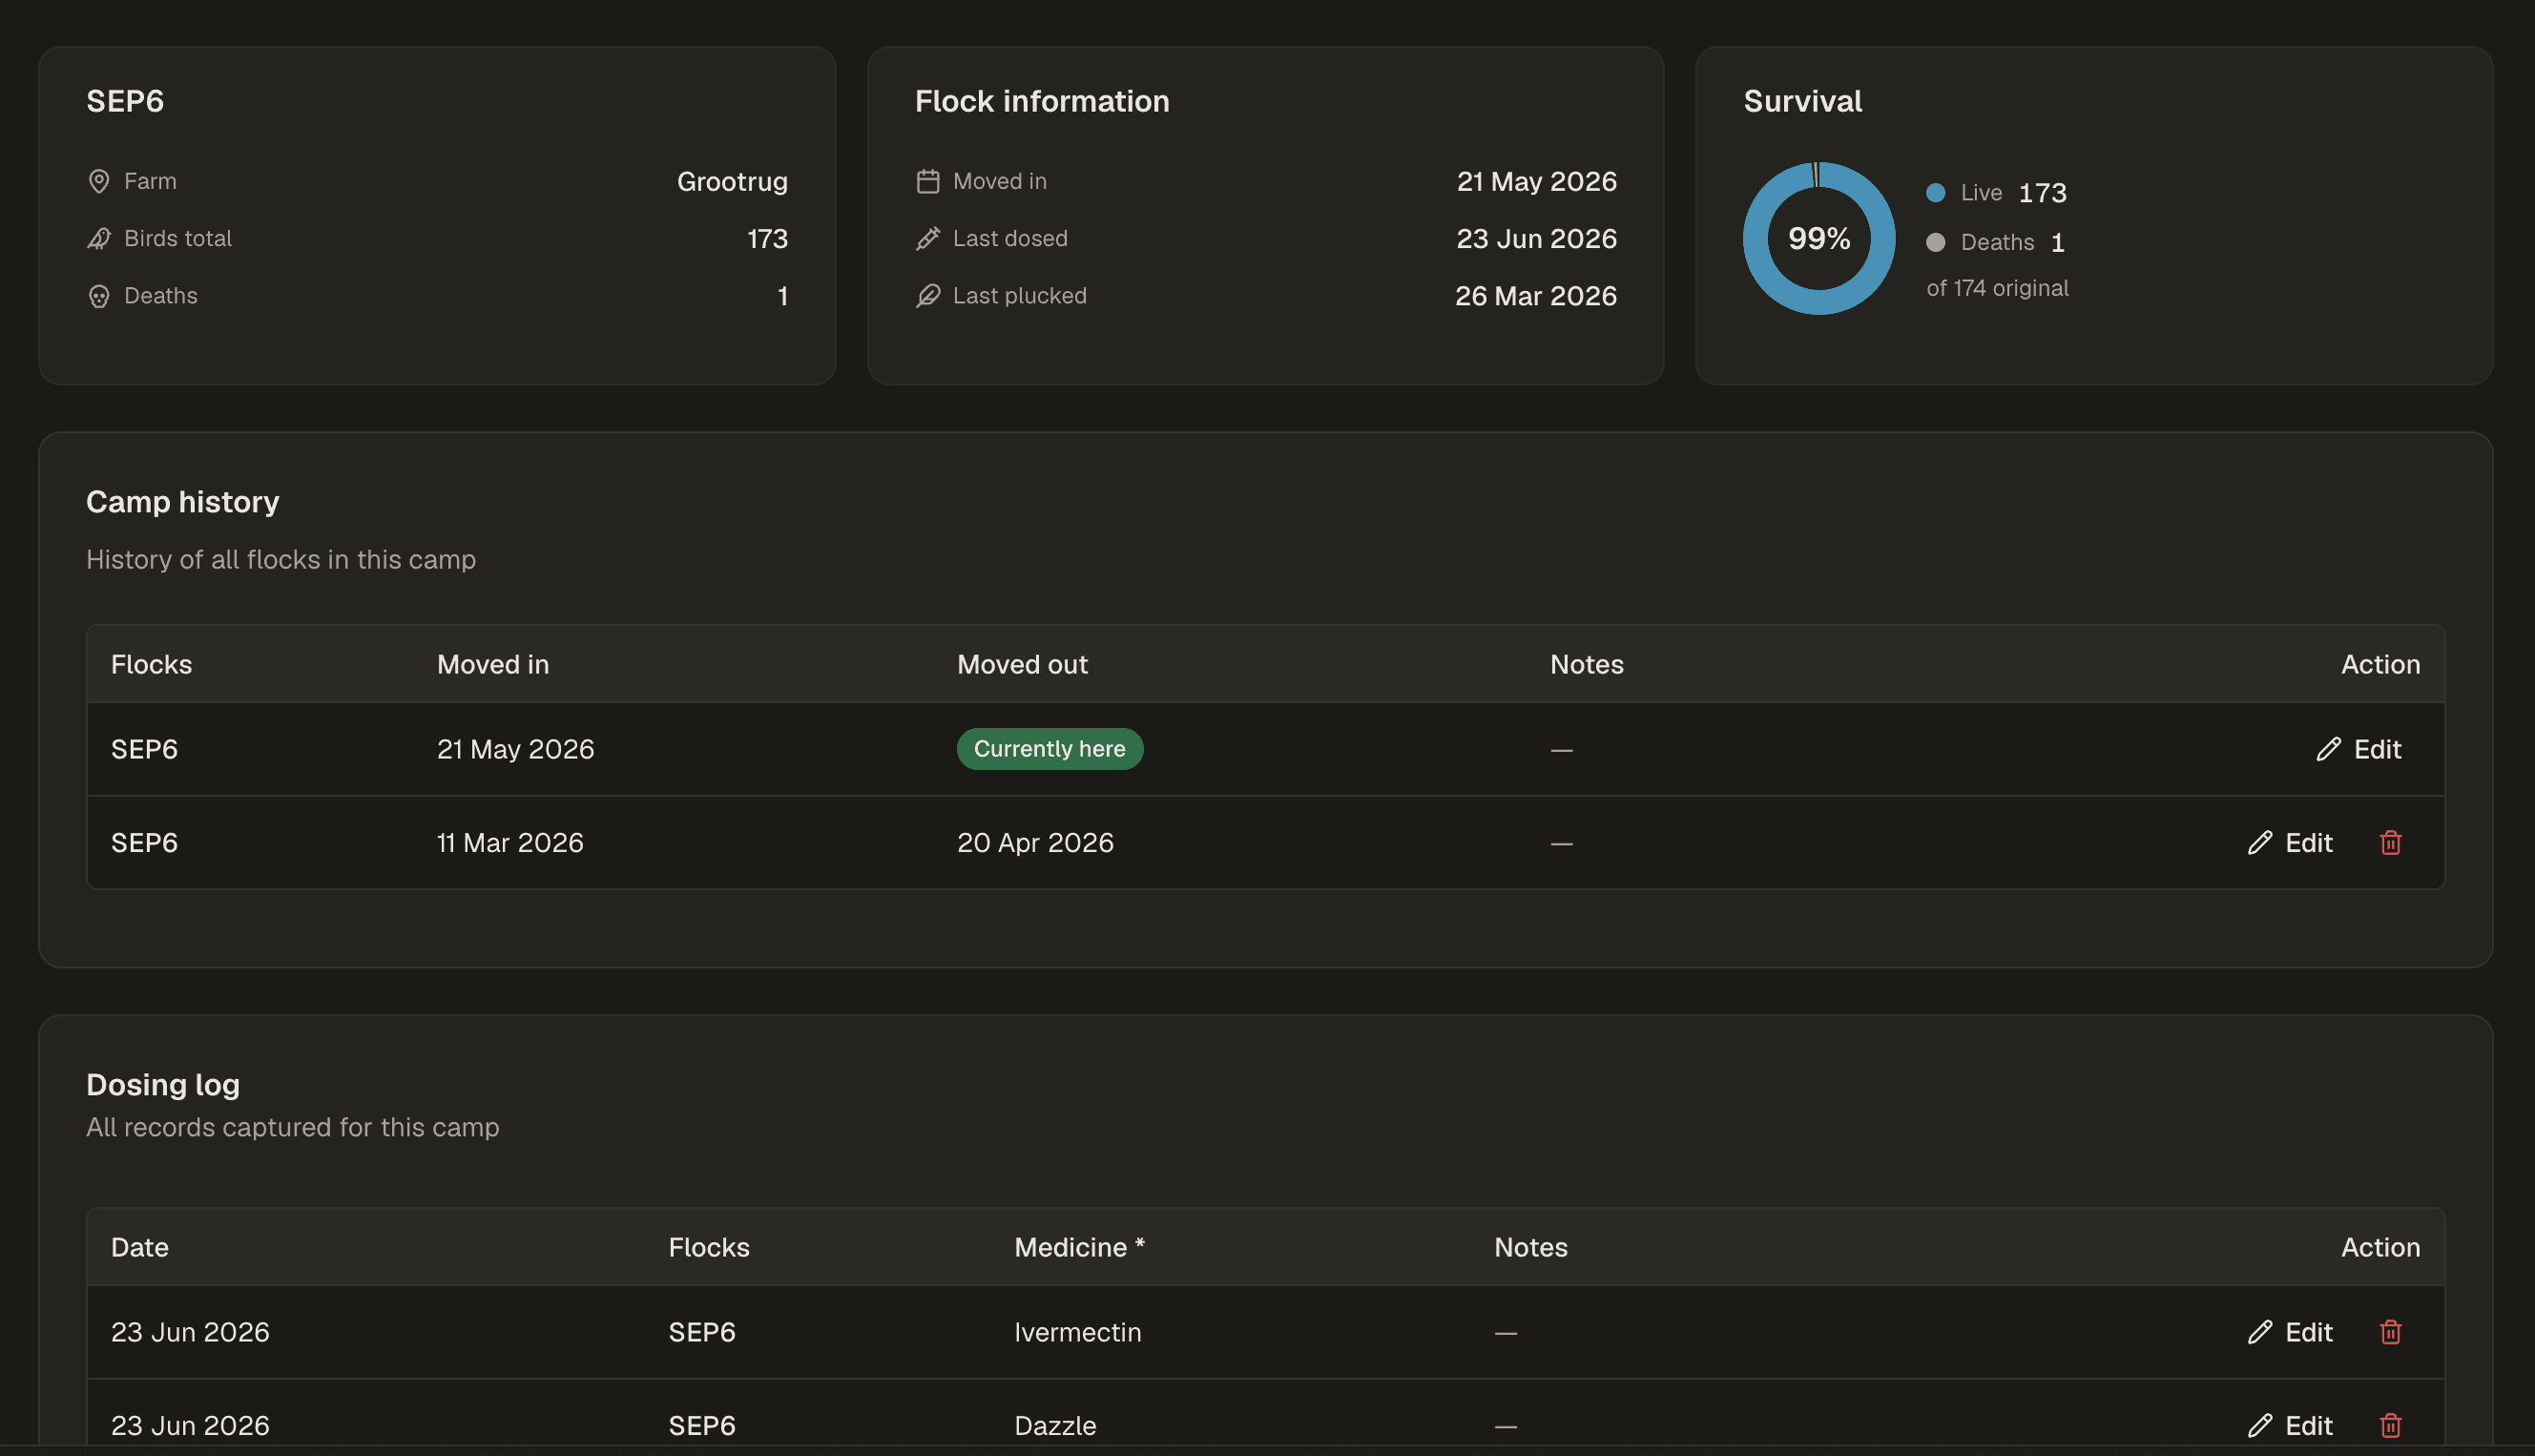Click the grey Deaths legend dot

coord(1936,242)
